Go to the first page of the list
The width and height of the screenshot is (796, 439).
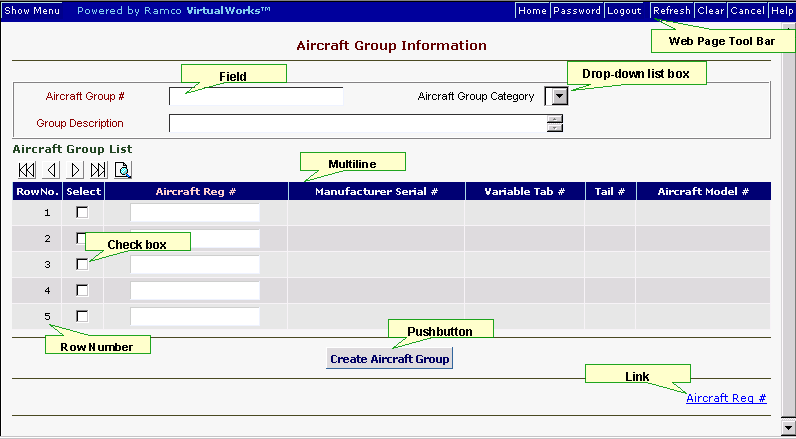[26, 170]
